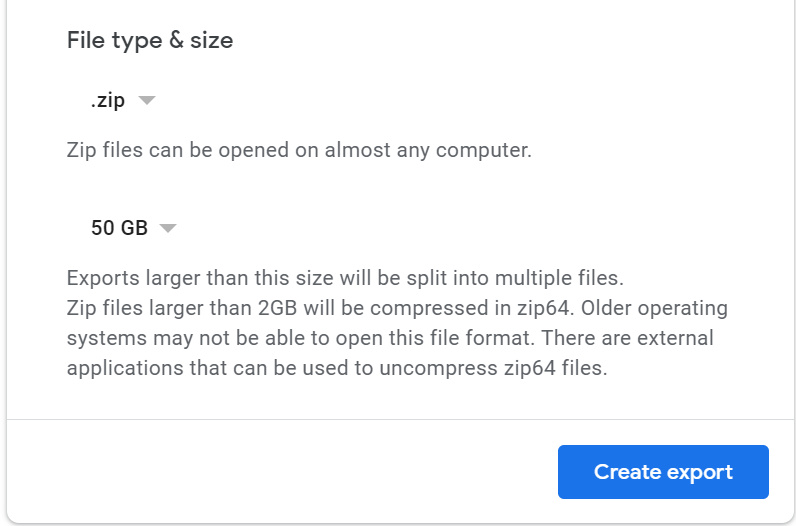This screenshot has height=526, width=796.
Task: Click the 'applications that can be used' line
Action: 337,368
